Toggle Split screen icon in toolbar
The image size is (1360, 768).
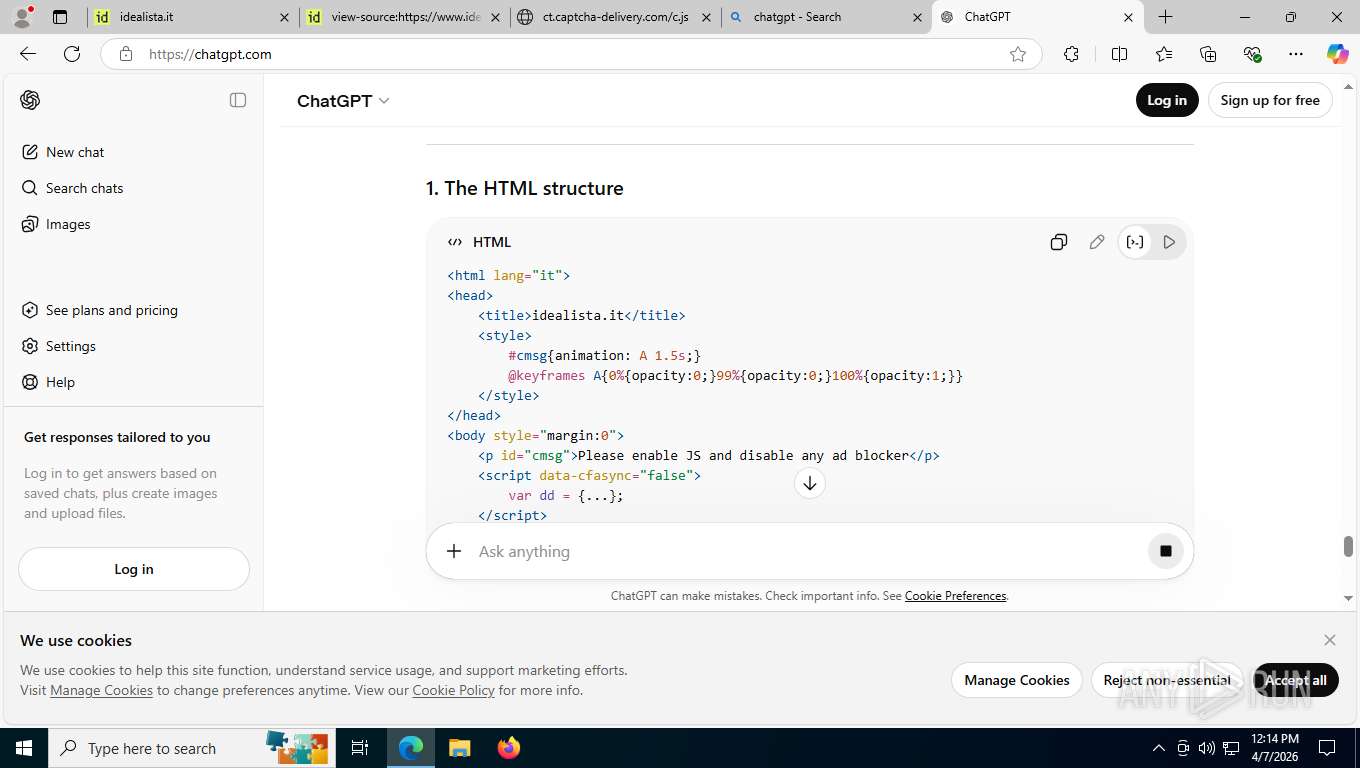point(1119,54)
